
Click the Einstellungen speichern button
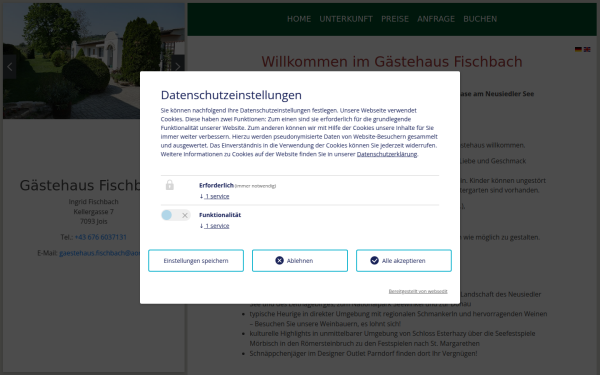click(x=196, y=261)
